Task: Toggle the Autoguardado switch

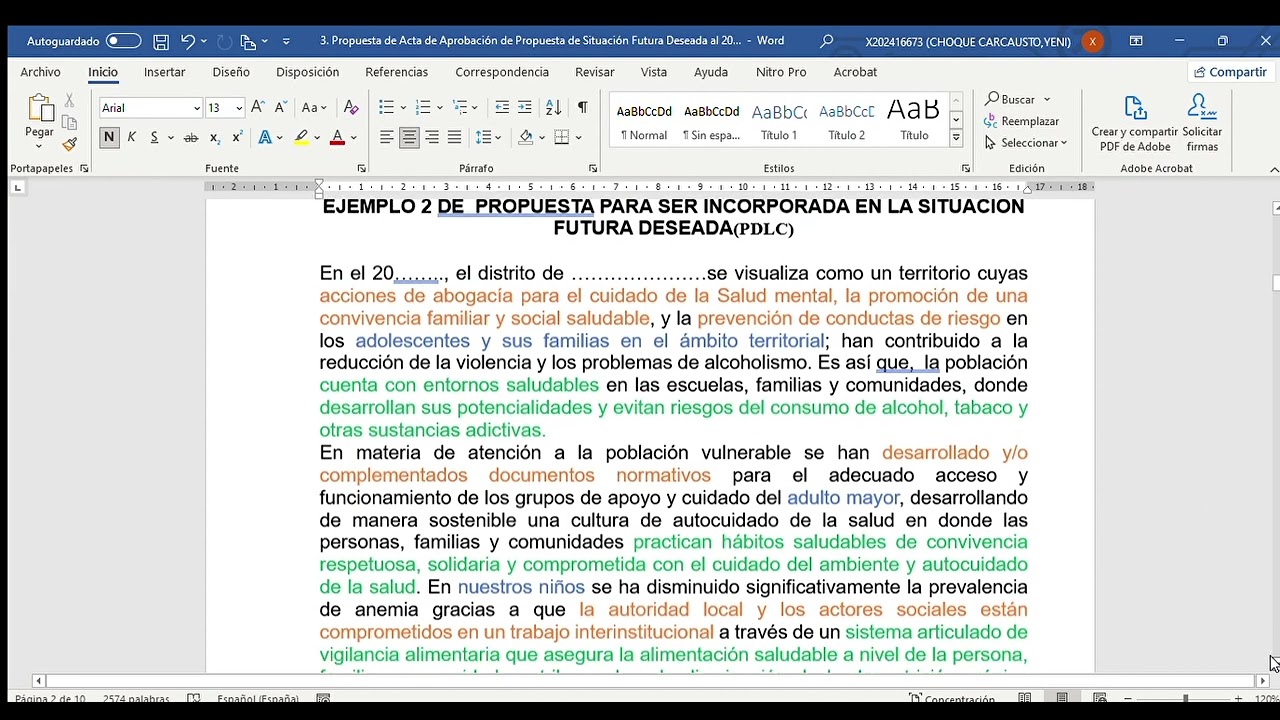Action: 124,41
